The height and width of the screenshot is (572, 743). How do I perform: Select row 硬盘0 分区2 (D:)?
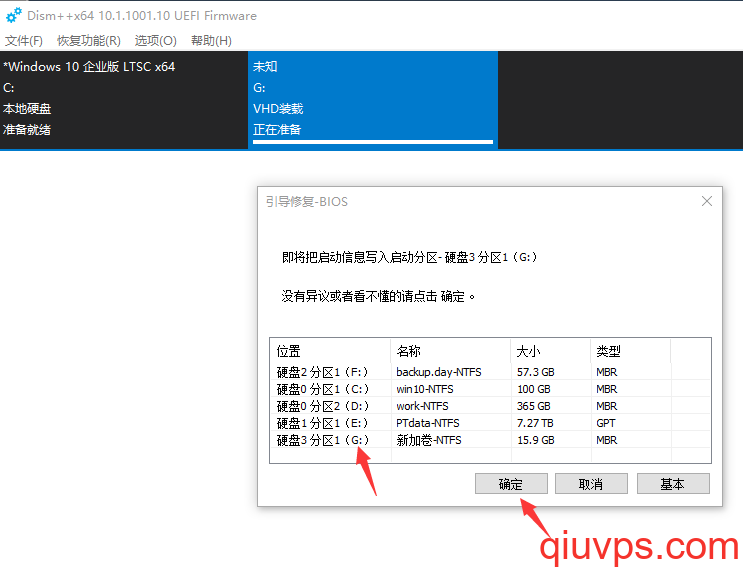pyautogui.click(x=490, y=406)
